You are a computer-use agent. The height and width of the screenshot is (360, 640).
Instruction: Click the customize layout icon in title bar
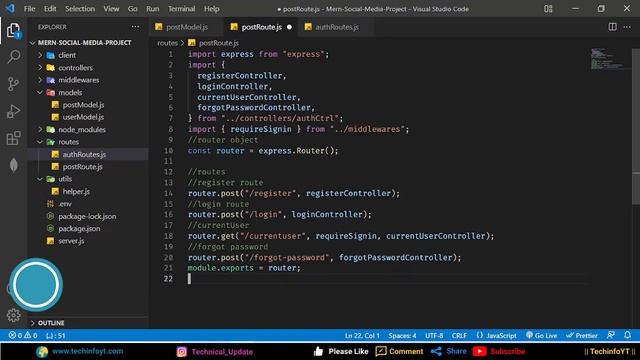(x=548, y=9)
